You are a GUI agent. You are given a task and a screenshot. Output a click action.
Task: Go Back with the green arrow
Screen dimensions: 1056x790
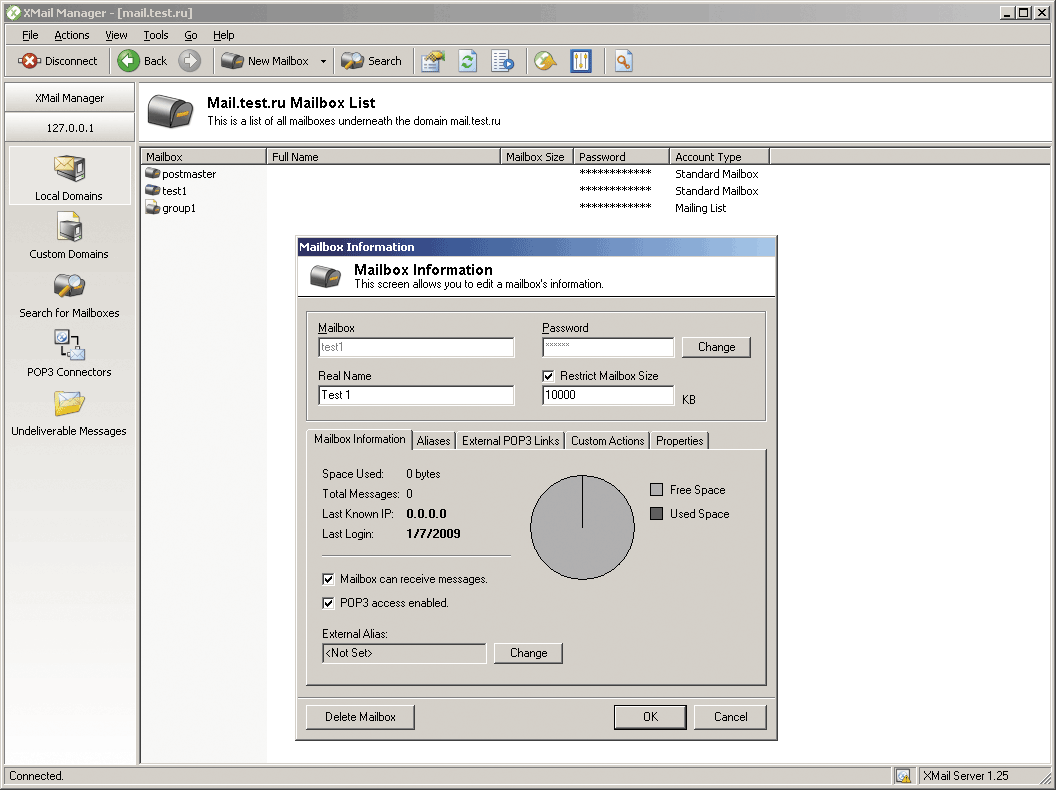coord(142,61)
